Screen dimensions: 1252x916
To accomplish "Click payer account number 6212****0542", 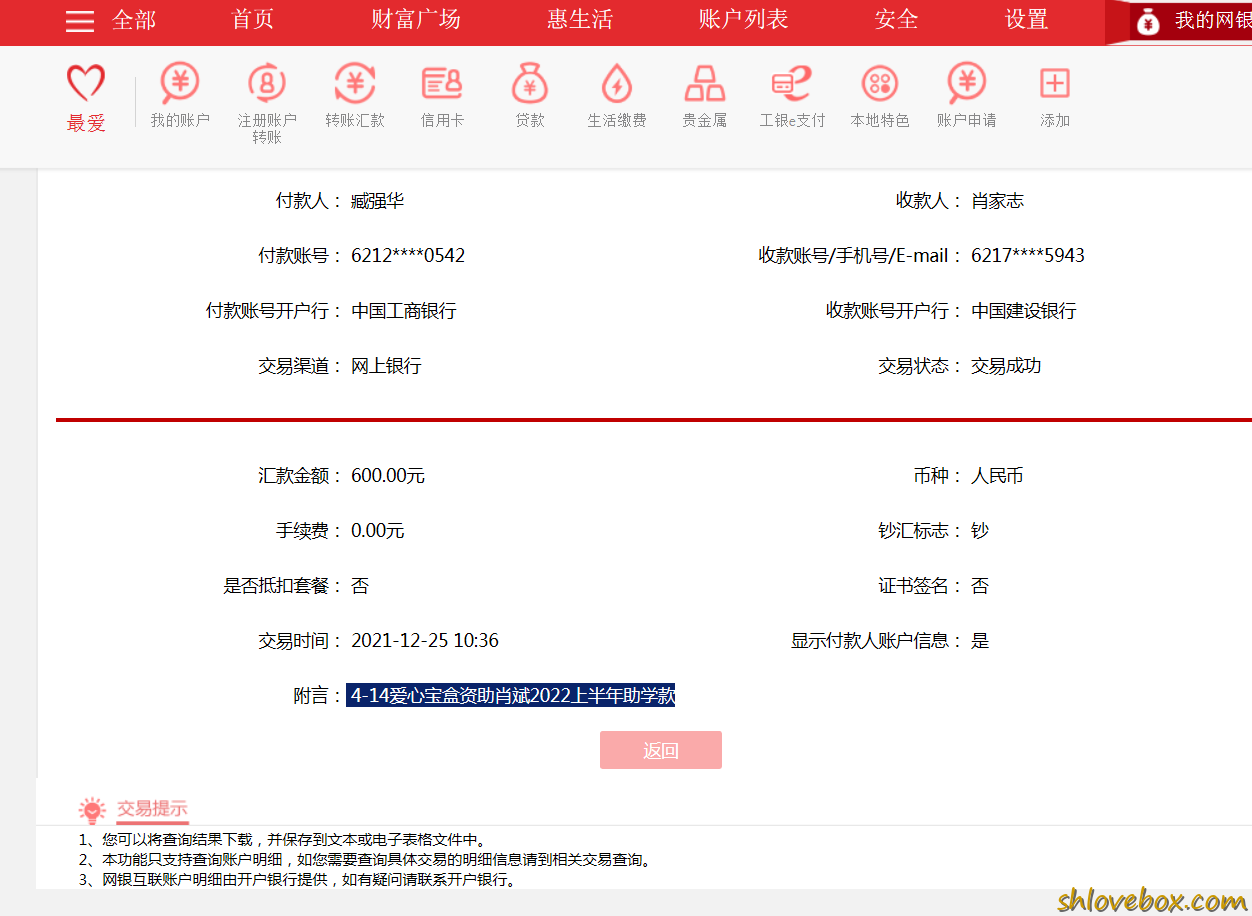I will coord(408,256).
